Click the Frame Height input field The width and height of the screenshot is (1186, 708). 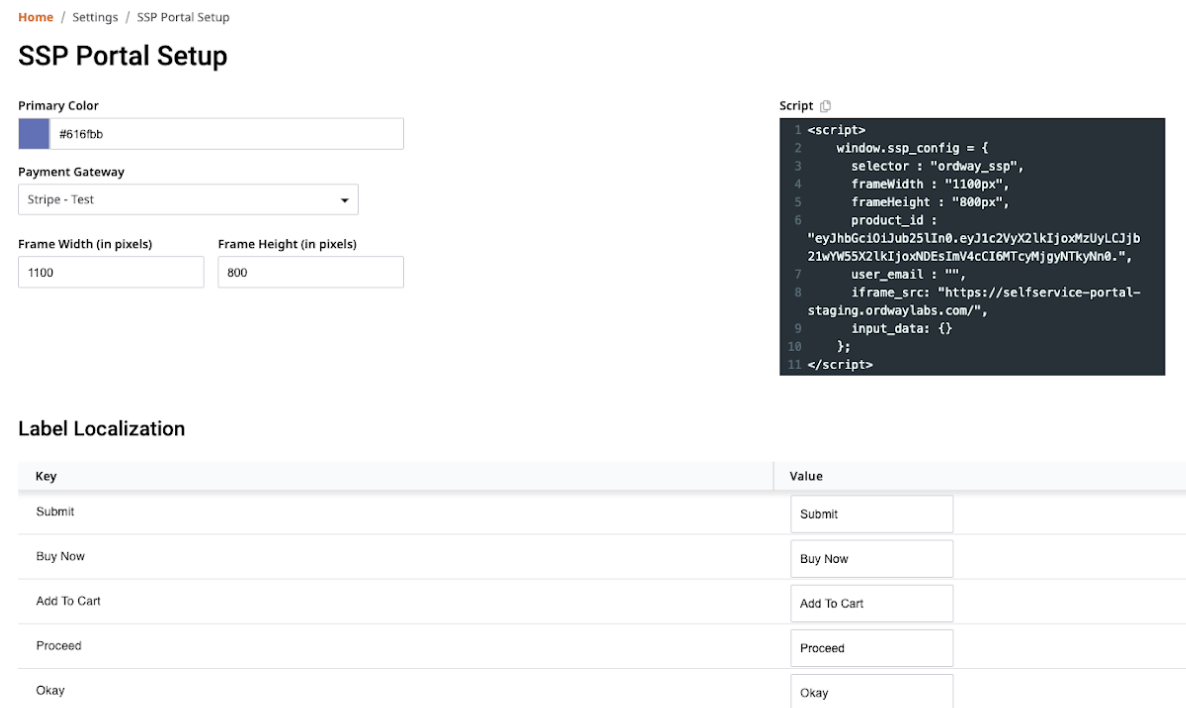(311, 272)
